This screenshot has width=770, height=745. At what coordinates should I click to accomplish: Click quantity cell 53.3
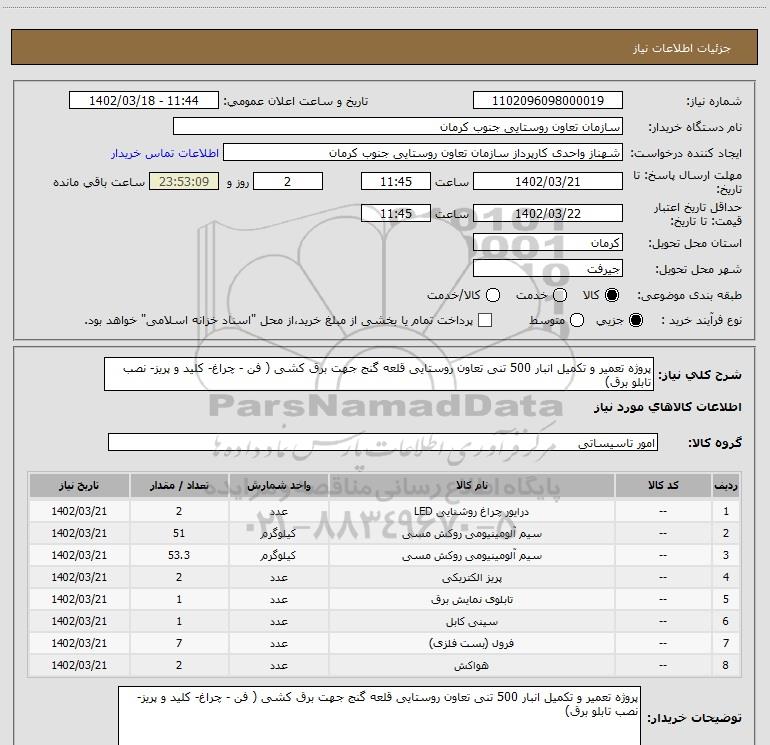tap(179, 555)
